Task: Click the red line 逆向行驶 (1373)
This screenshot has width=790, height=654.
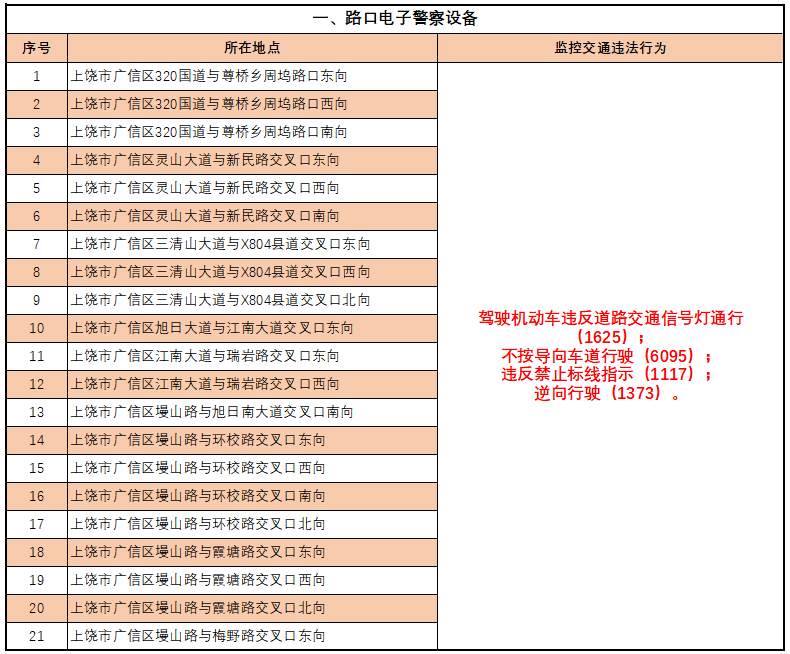Action: click(607, 393)
